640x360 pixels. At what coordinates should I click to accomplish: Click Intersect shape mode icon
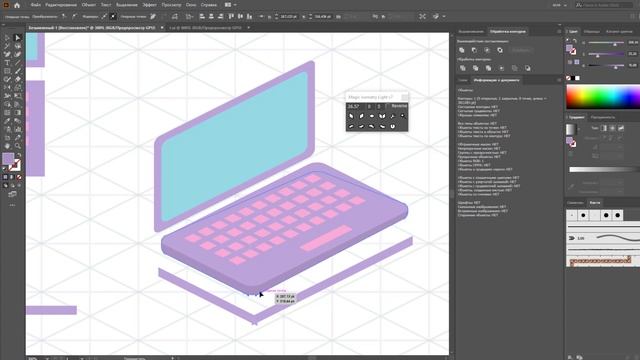click(487, 50)
